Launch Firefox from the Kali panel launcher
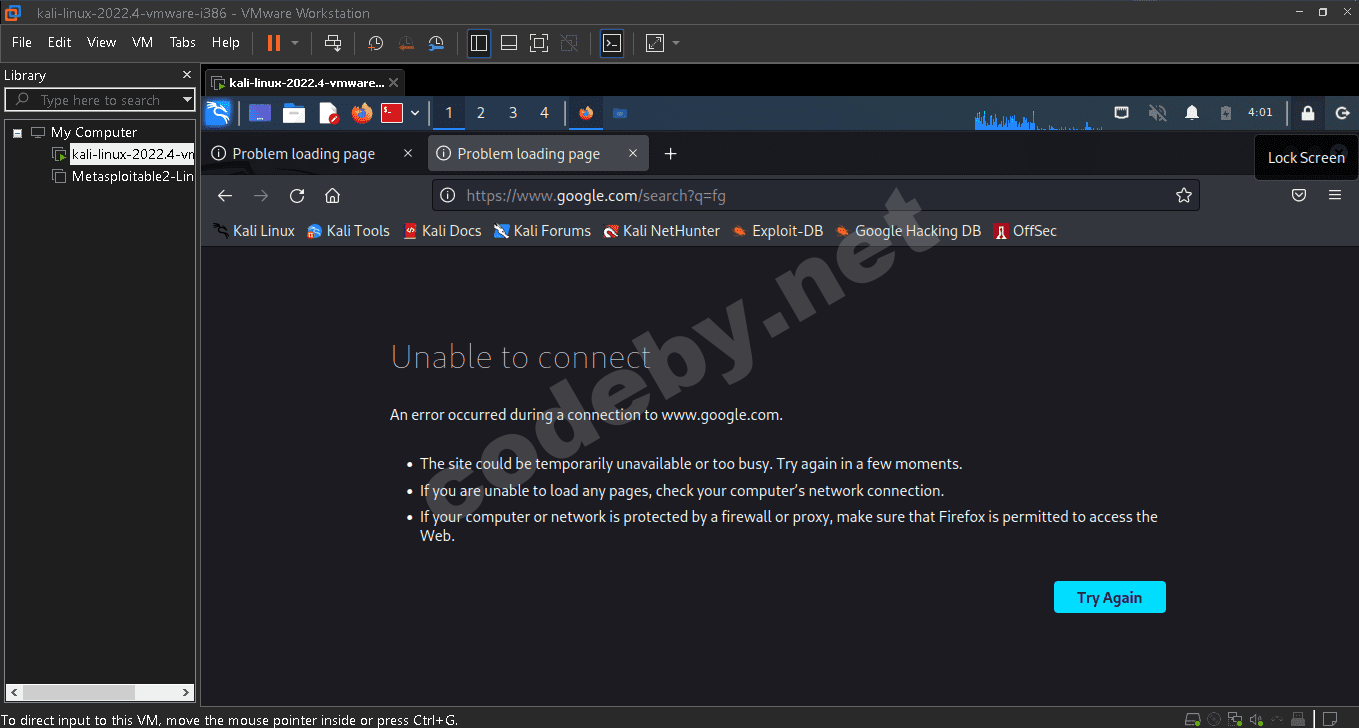The width and height of the screenshot is (1359, 728). tap(362, 113)
